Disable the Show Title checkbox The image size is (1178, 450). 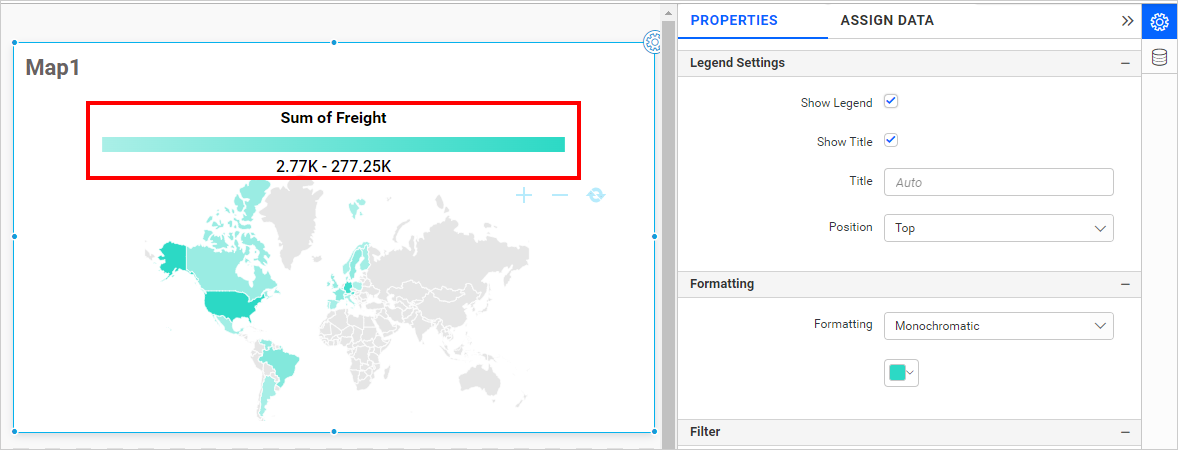tap(891, 141)
